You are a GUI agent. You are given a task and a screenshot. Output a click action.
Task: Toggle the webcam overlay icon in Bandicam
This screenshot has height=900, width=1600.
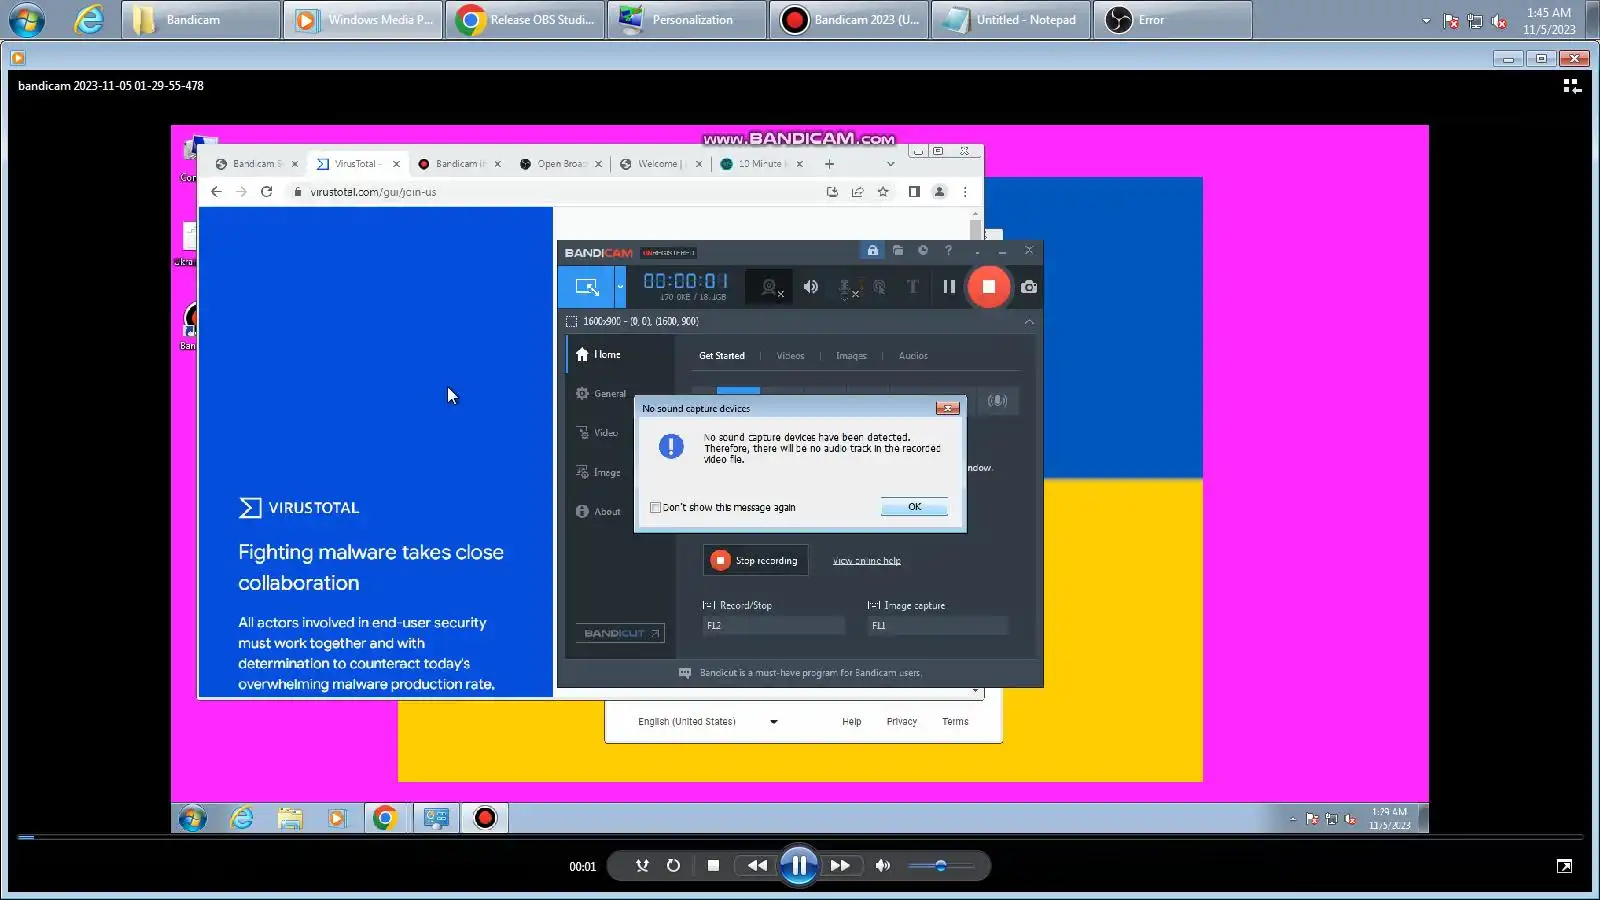pyautogui.click(x=770, y=288)
